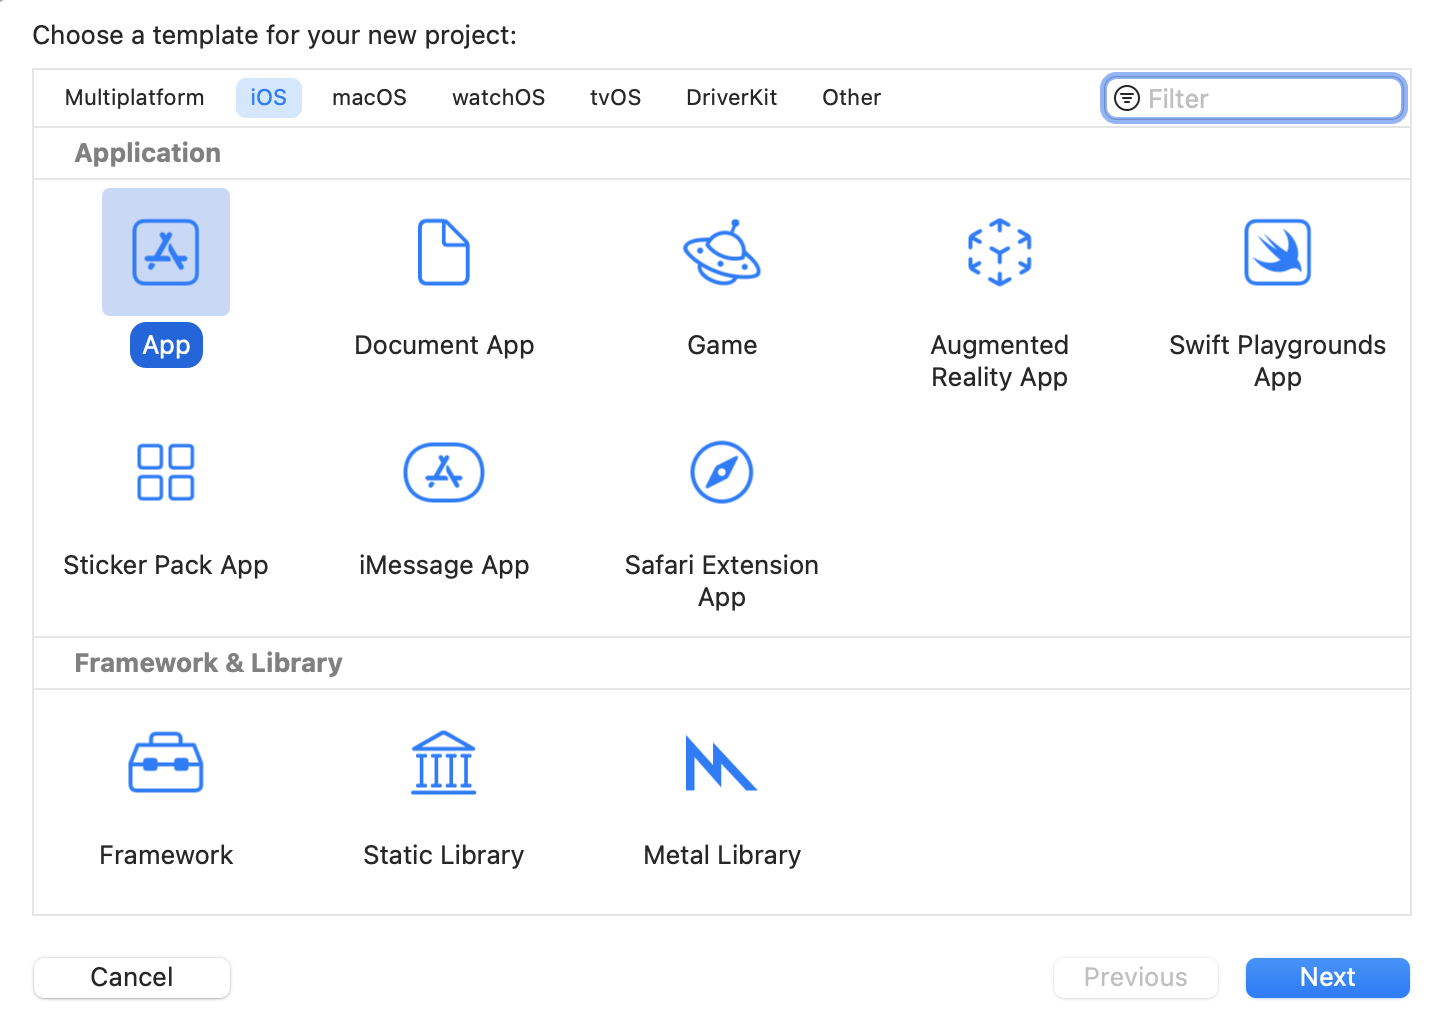The height and width of the screenshot is (1022, 1440).
Task: Click the Cancel button
Action: [132, 977]
